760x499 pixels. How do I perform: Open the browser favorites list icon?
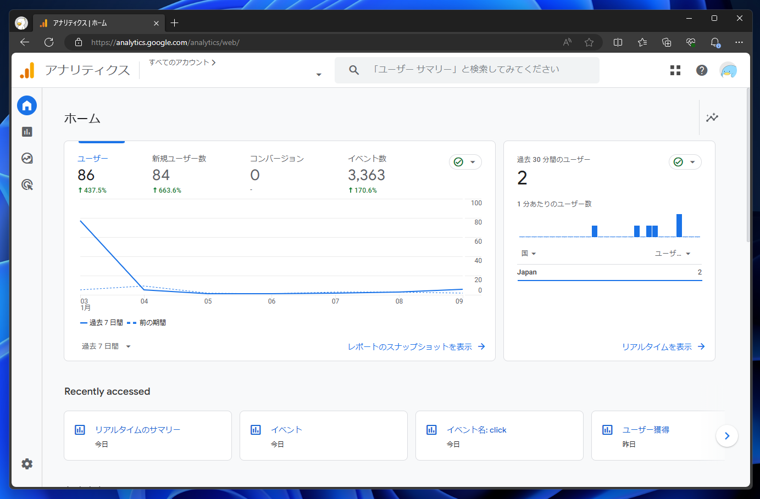(642, 42)
